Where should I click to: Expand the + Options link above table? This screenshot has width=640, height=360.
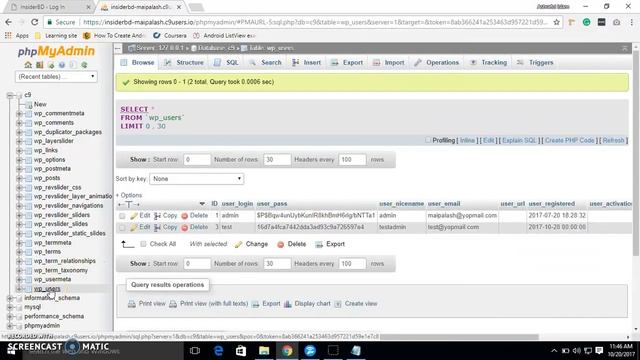129,195
